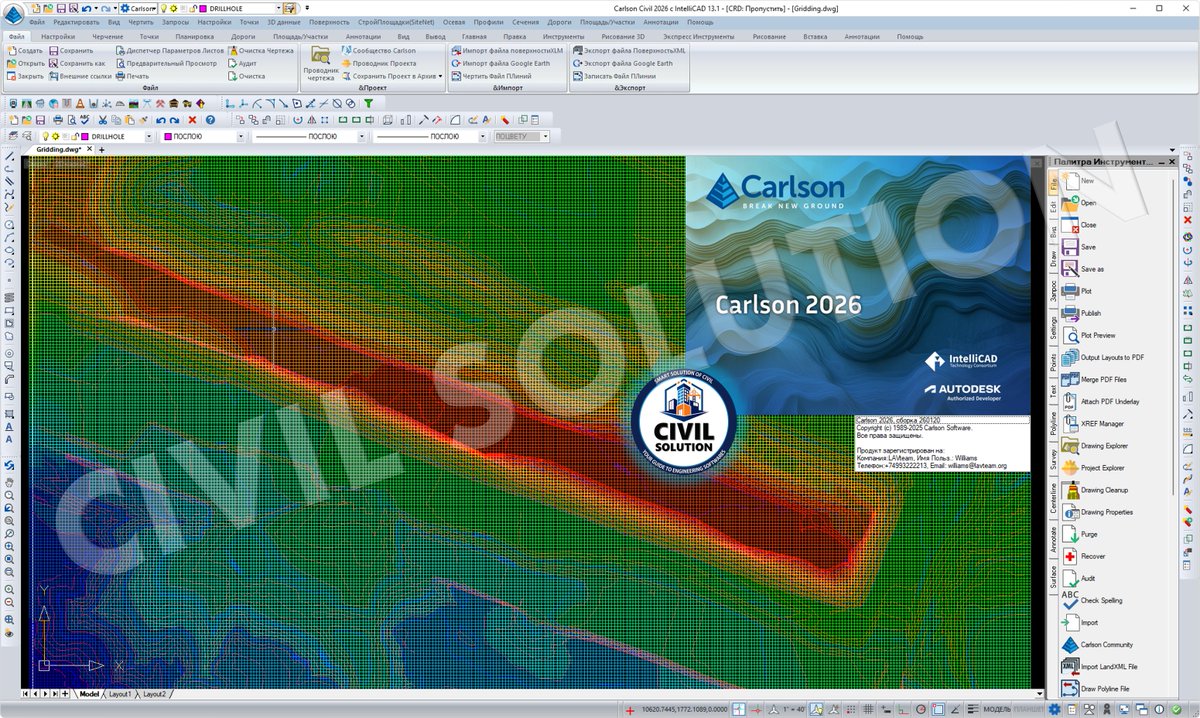Viewport: 1200px width, 718px height.
Task: Click the Печать ribbon button
Action: point(132,76)
